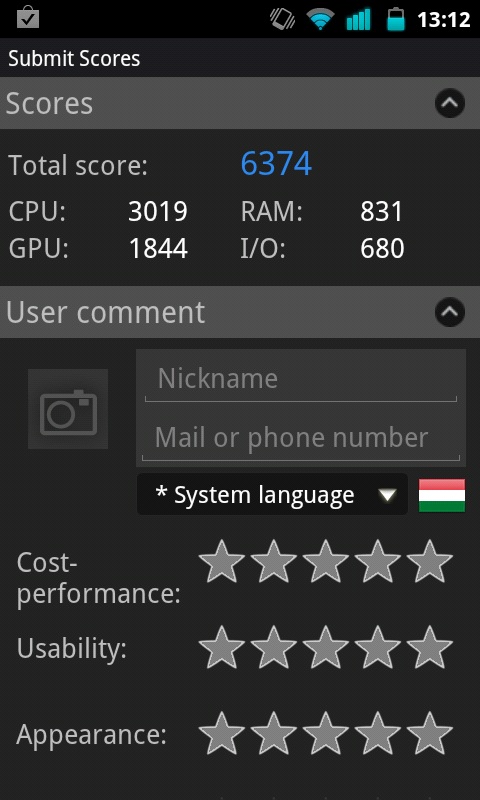The width and height of the screenshot is (480, 800).
Task: Collapse the Scores section chevron
Action: pos(449,103)
